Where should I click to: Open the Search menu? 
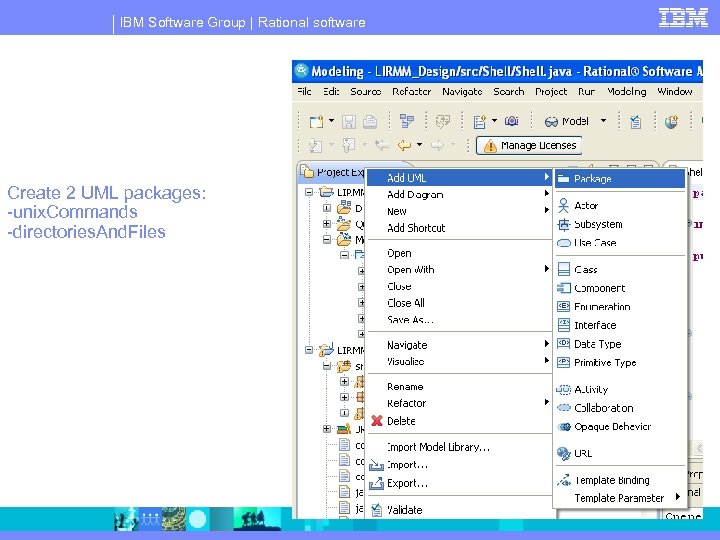pos(509,91)
